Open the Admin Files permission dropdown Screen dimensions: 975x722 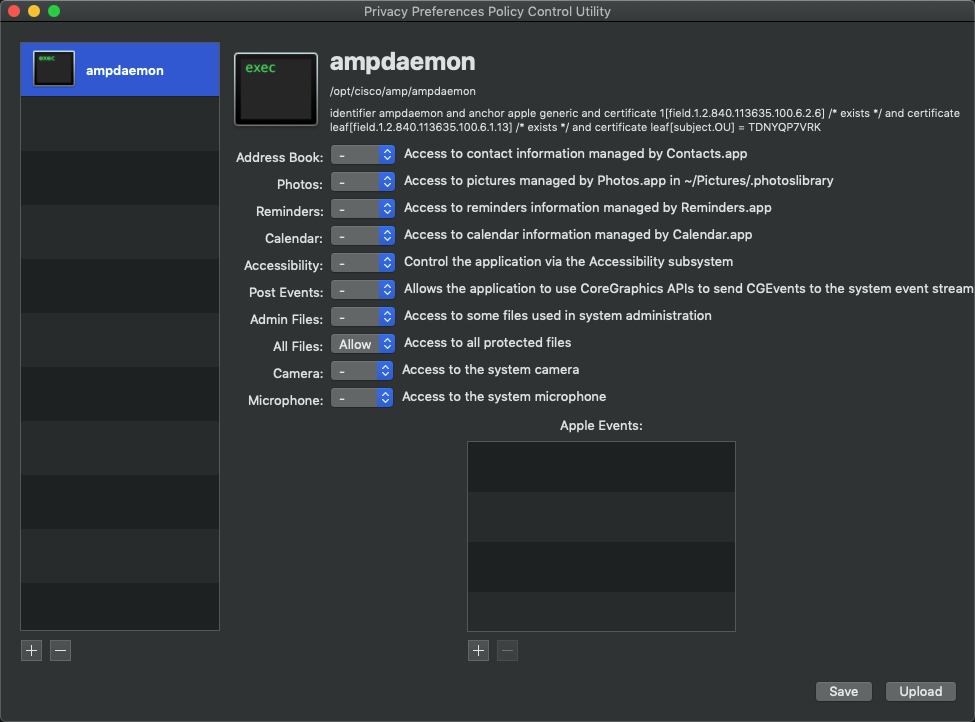363,317
